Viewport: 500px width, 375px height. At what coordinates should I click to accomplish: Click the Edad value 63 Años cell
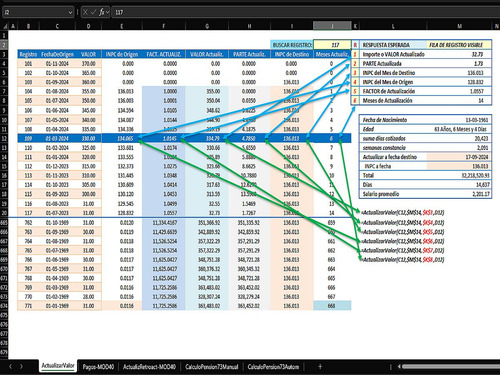click(x=460, y=129)
